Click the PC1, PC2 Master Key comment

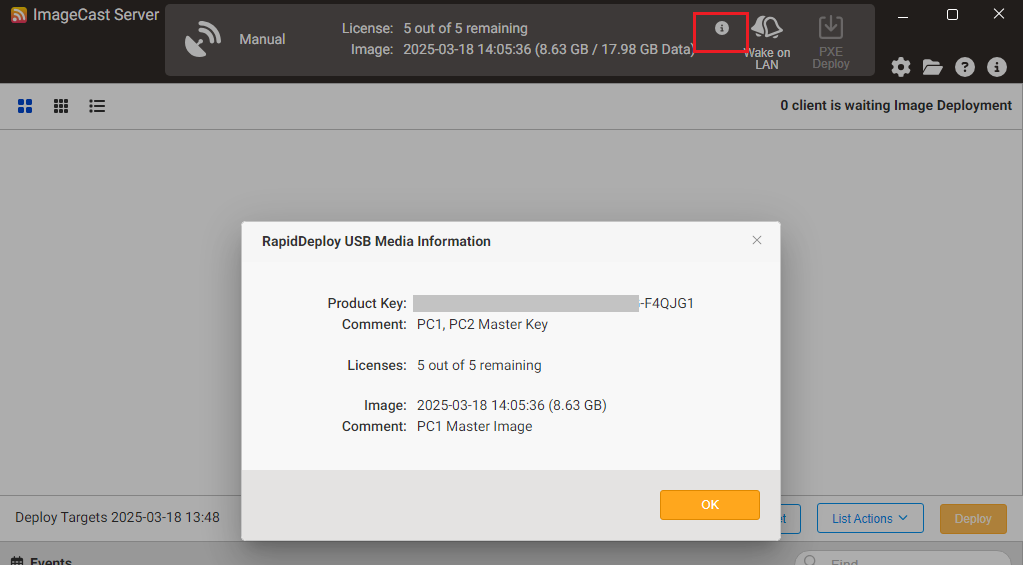click(482, 324)
